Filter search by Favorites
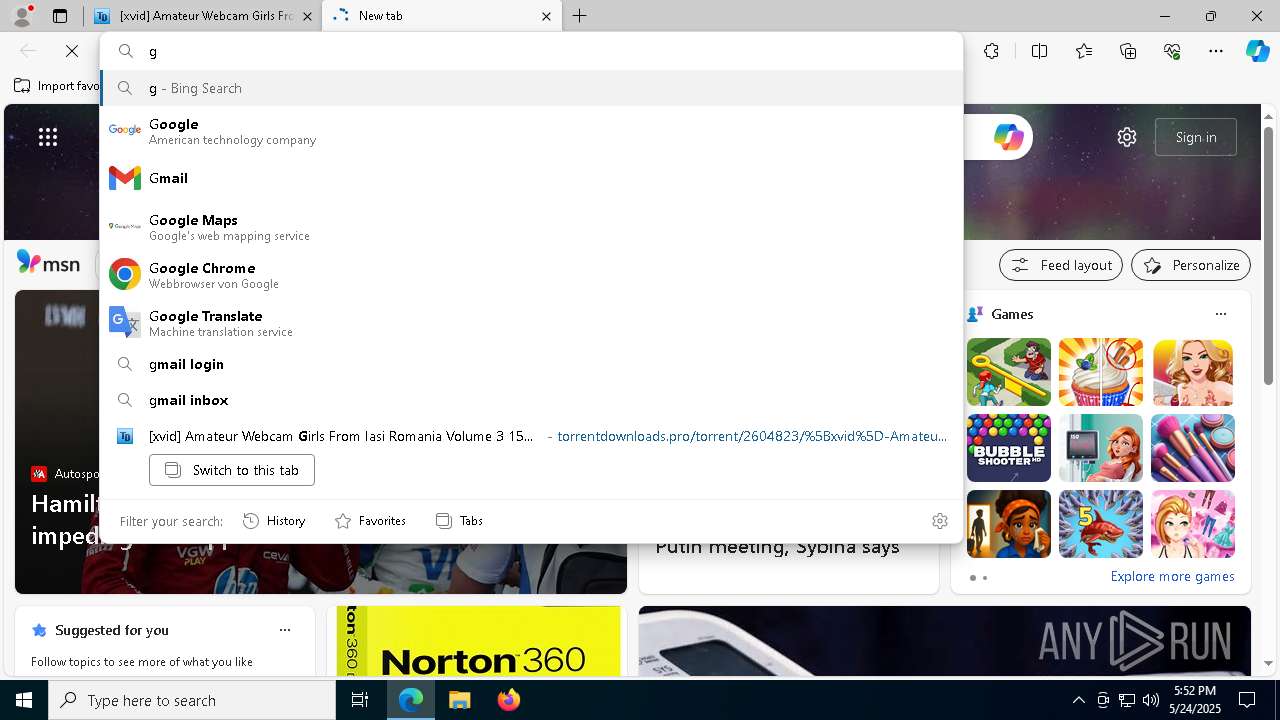This screenshot has width=1280, height=720. [x=370, y=521]
